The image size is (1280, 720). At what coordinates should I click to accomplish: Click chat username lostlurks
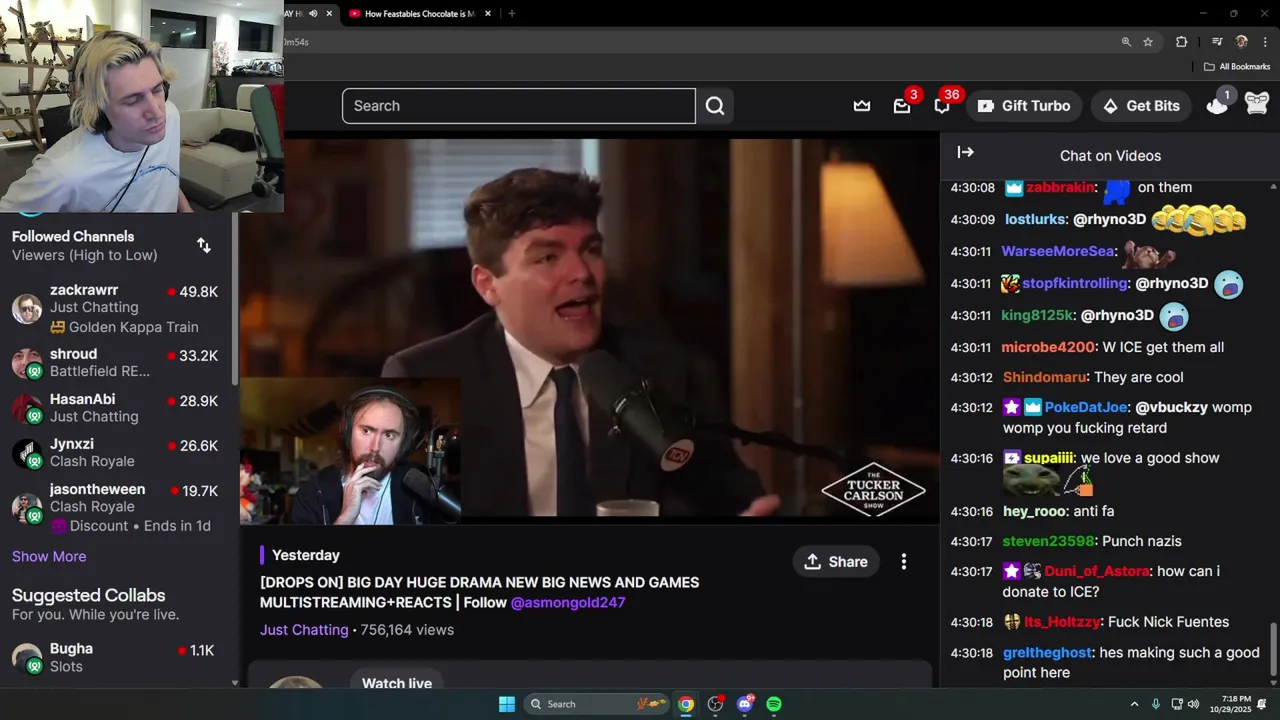pyautogui.click(x=1035, y=220)
